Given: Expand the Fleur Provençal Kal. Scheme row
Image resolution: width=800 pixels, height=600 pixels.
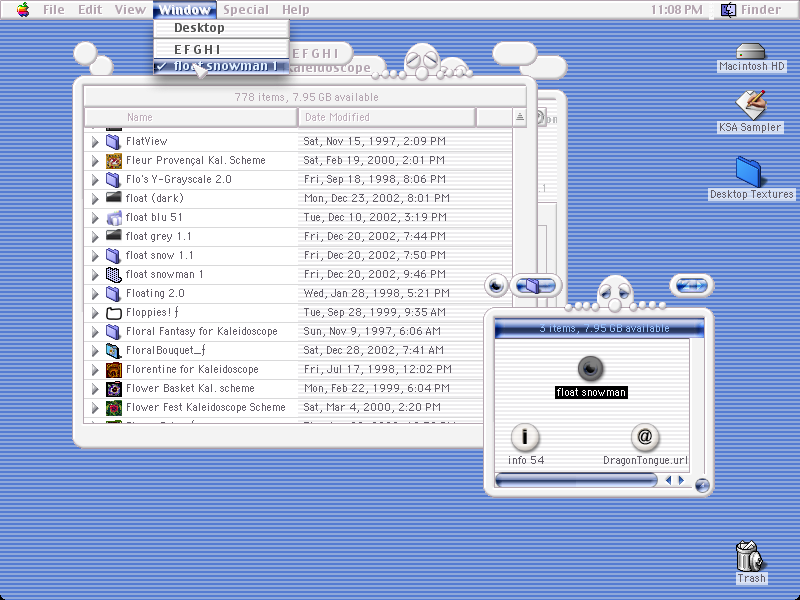Looking at the screenshot, I should tap(95, 161).
